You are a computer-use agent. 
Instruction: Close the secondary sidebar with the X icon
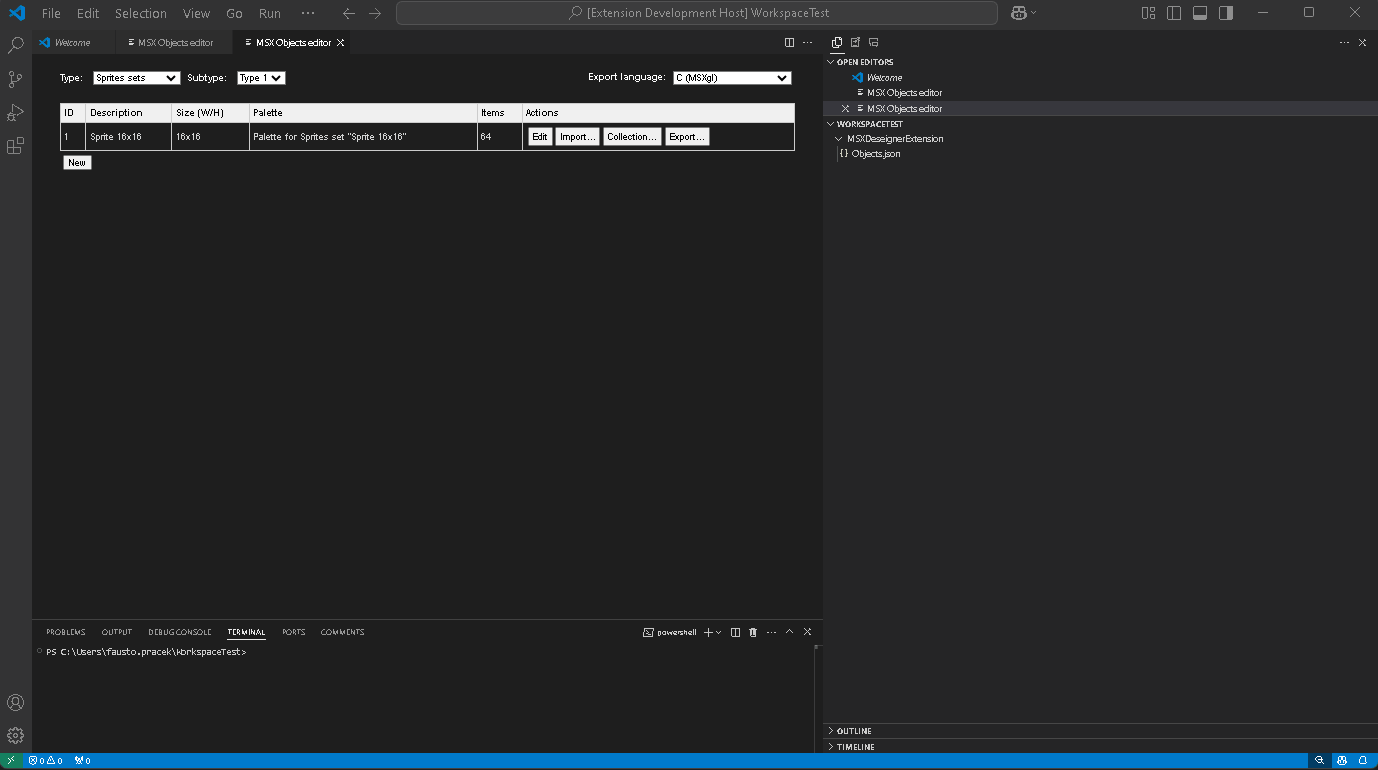[x=1362, y=43]
